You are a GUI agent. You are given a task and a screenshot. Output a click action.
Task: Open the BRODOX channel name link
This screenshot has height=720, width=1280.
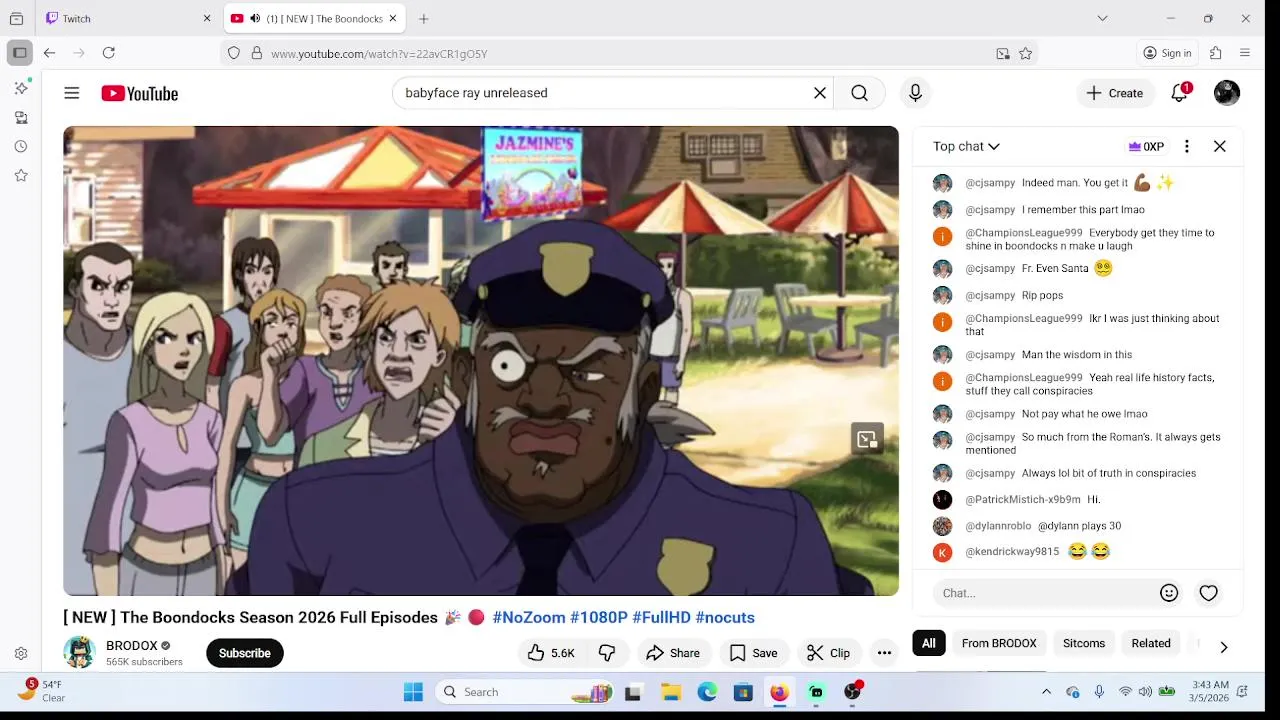(132, 646)
